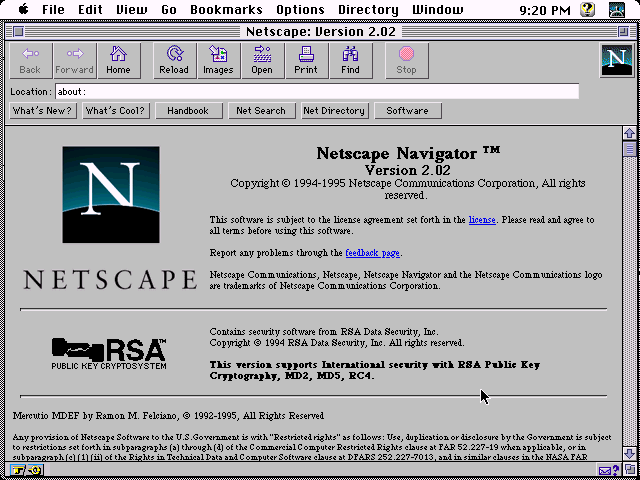This screenshot has width=640, height=480.
Task: Open the application switcher icon
Action: click(x=617, y=9)
